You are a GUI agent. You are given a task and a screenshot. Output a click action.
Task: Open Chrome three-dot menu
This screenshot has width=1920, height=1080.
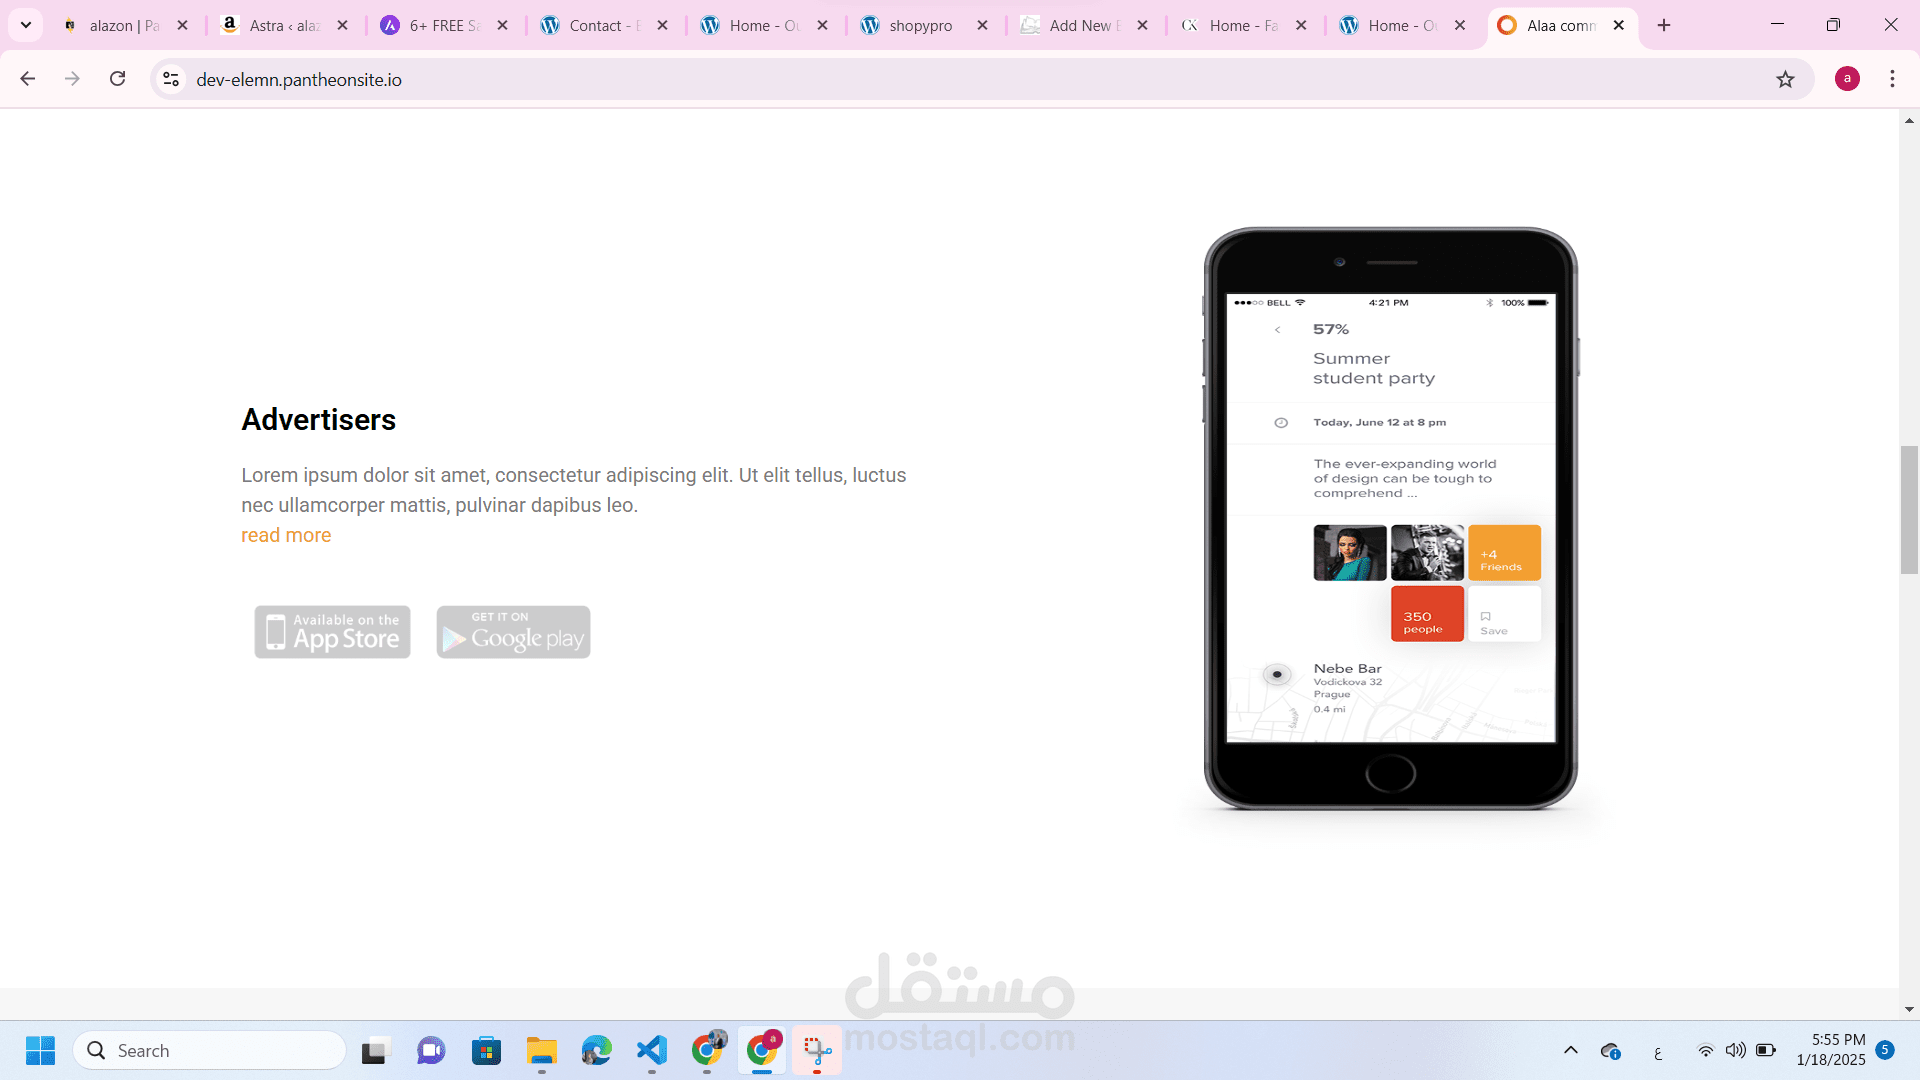point(1892,79)
